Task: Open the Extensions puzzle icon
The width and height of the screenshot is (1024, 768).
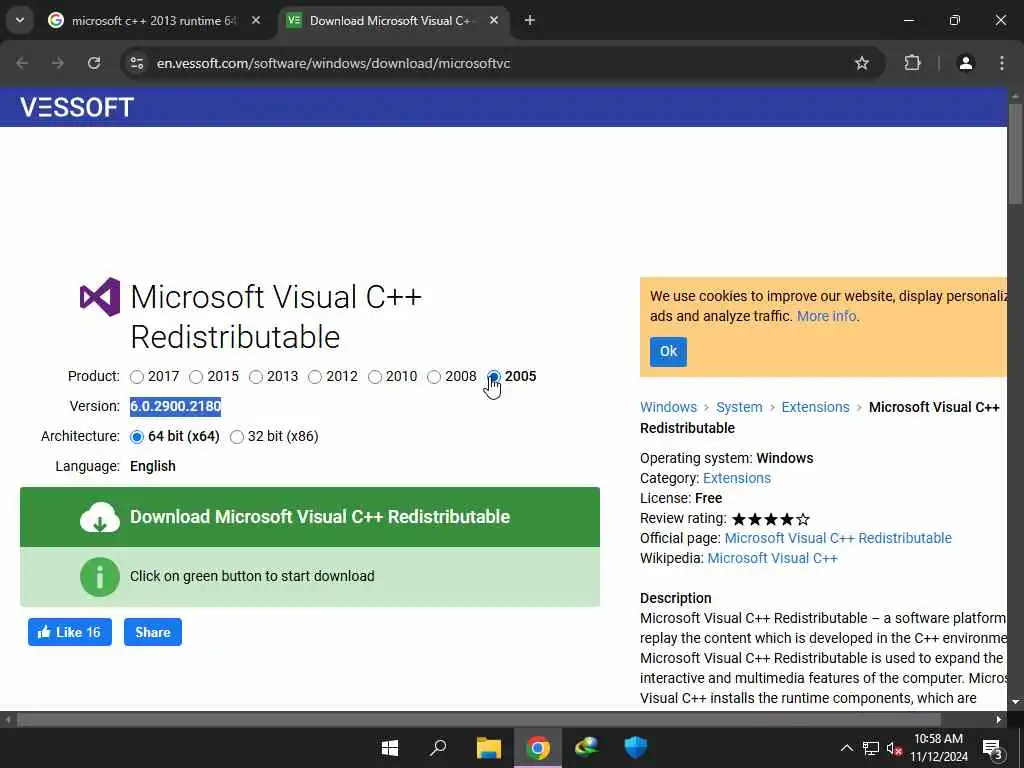Action: click(x=912, y=63)
